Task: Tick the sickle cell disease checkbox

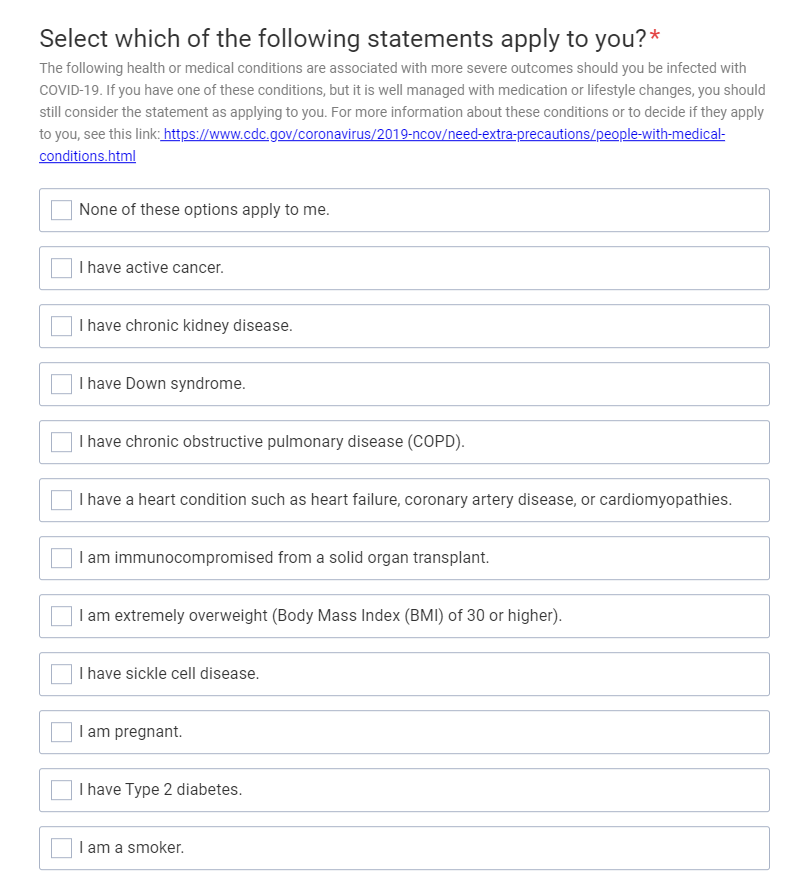Action: [61, 673]
